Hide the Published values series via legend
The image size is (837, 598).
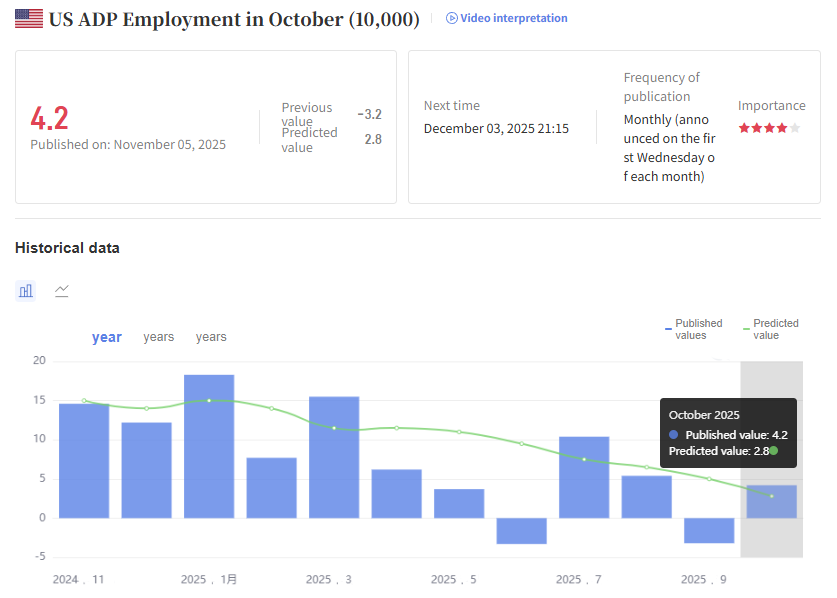(x=697, y=330)
